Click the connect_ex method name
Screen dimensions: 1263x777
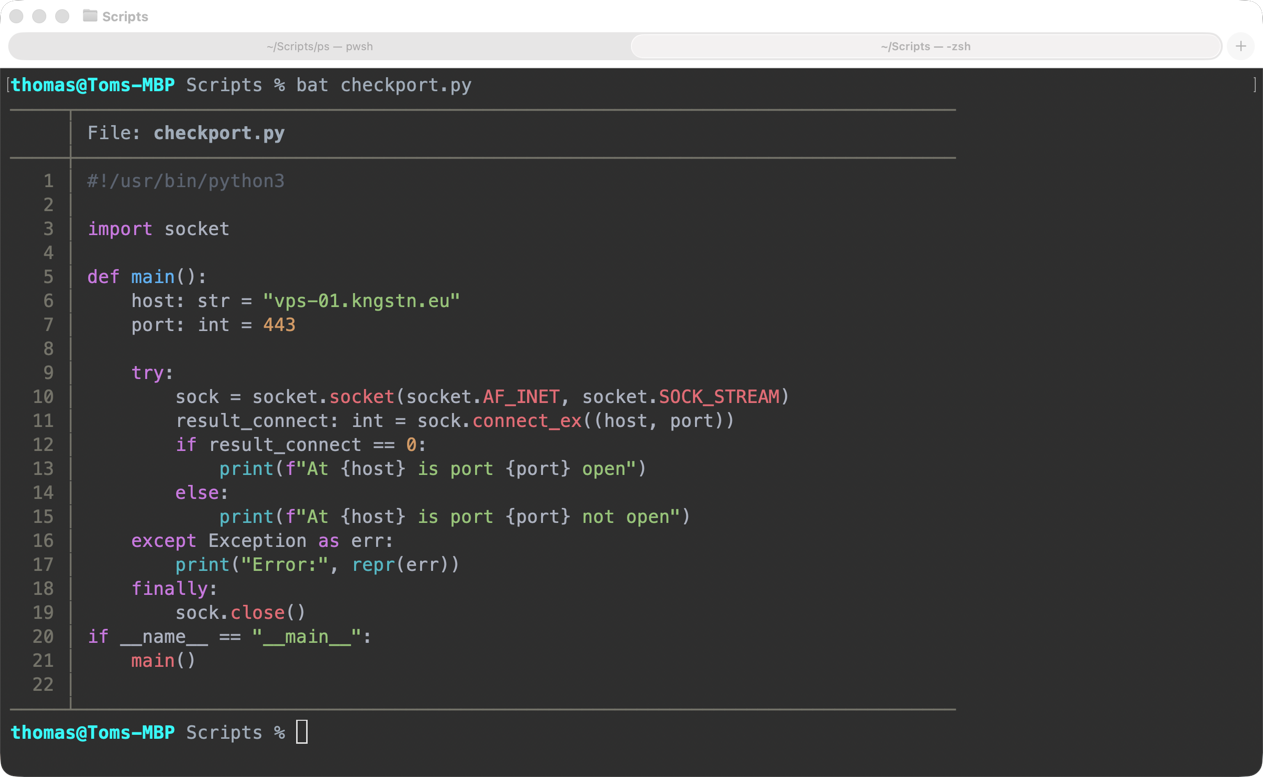[x=527, y=421]
